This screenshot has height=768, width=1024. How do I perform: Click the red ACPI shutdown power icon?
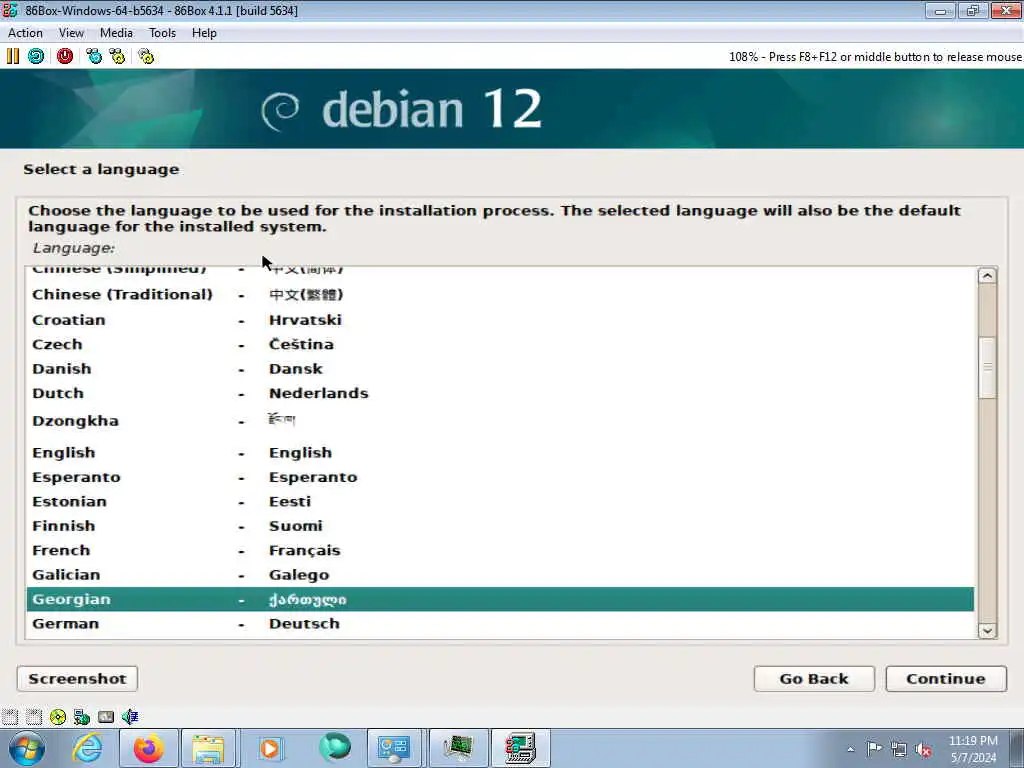65,56
